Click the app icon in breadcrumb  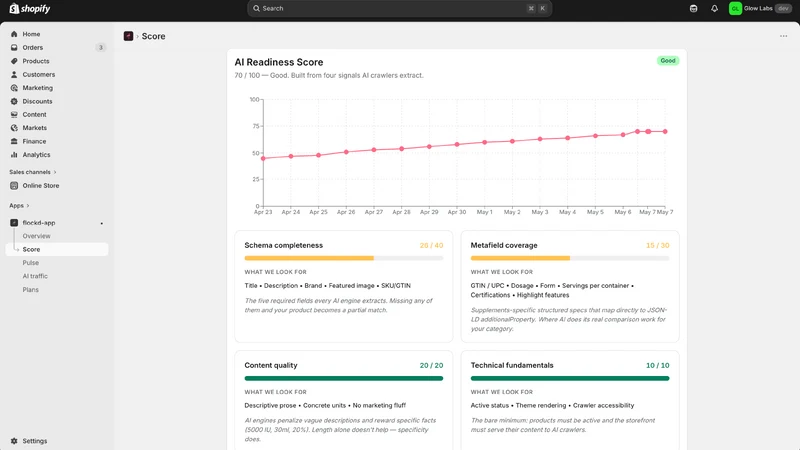(x=129, y=36)
